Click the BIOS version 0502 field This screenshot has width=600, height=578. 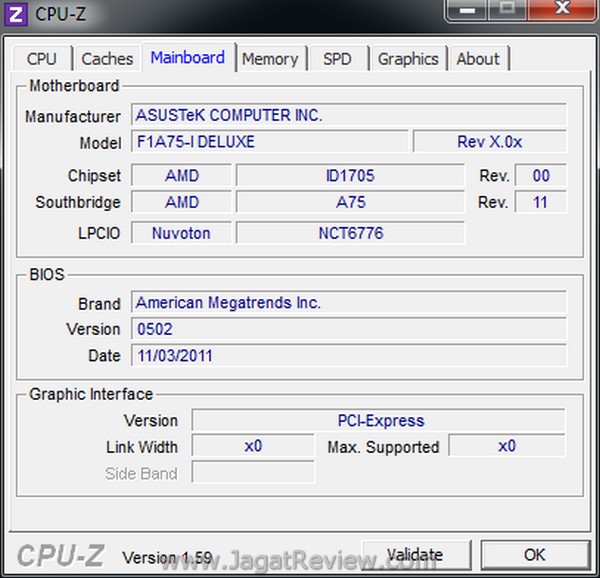349,329
